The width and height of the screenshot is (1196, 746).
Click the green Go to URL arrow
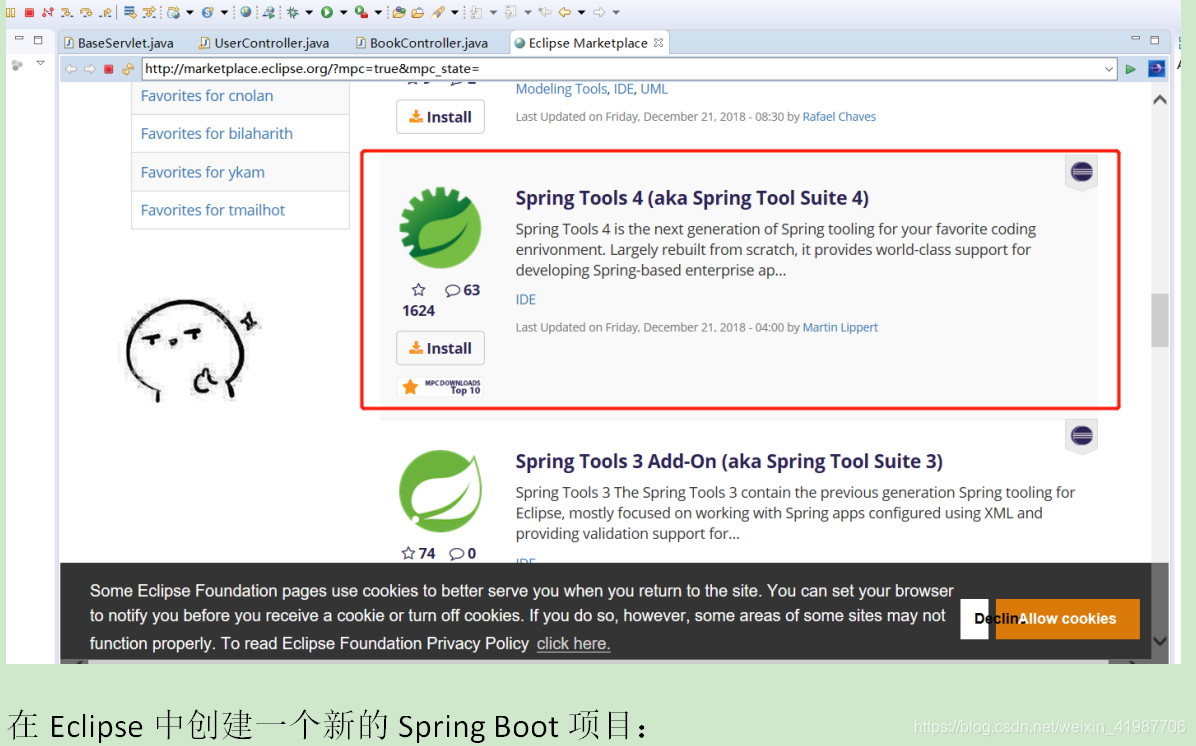tap(1130, 69)
